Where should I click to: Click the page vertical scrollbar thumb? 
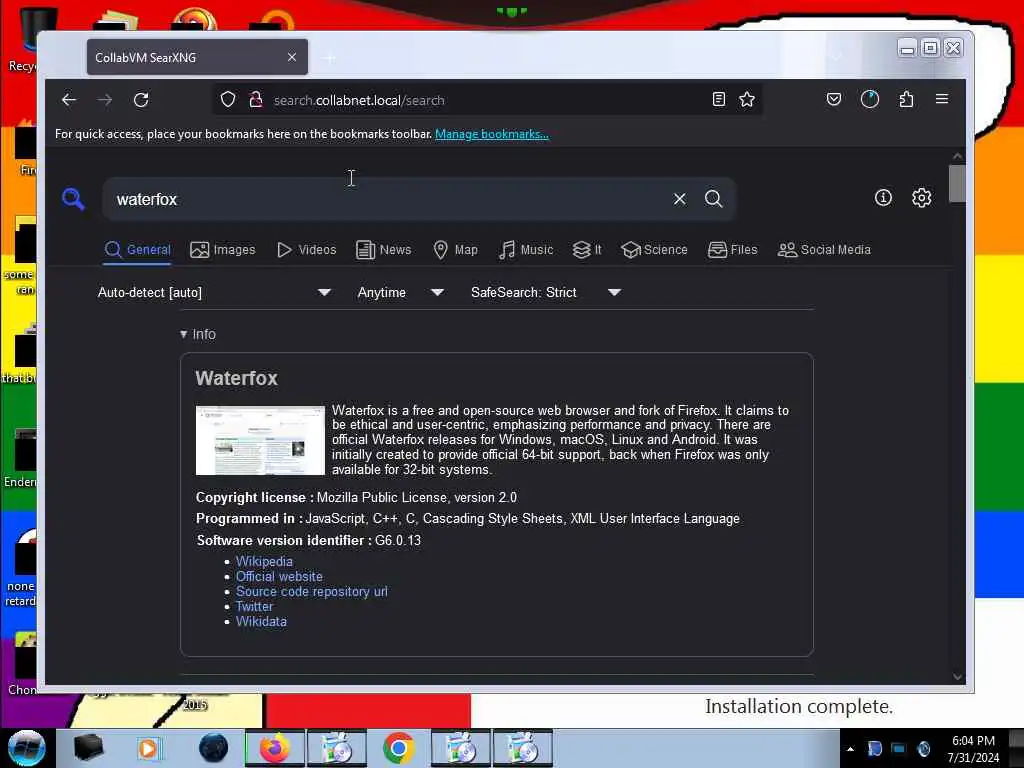[957, 184]
